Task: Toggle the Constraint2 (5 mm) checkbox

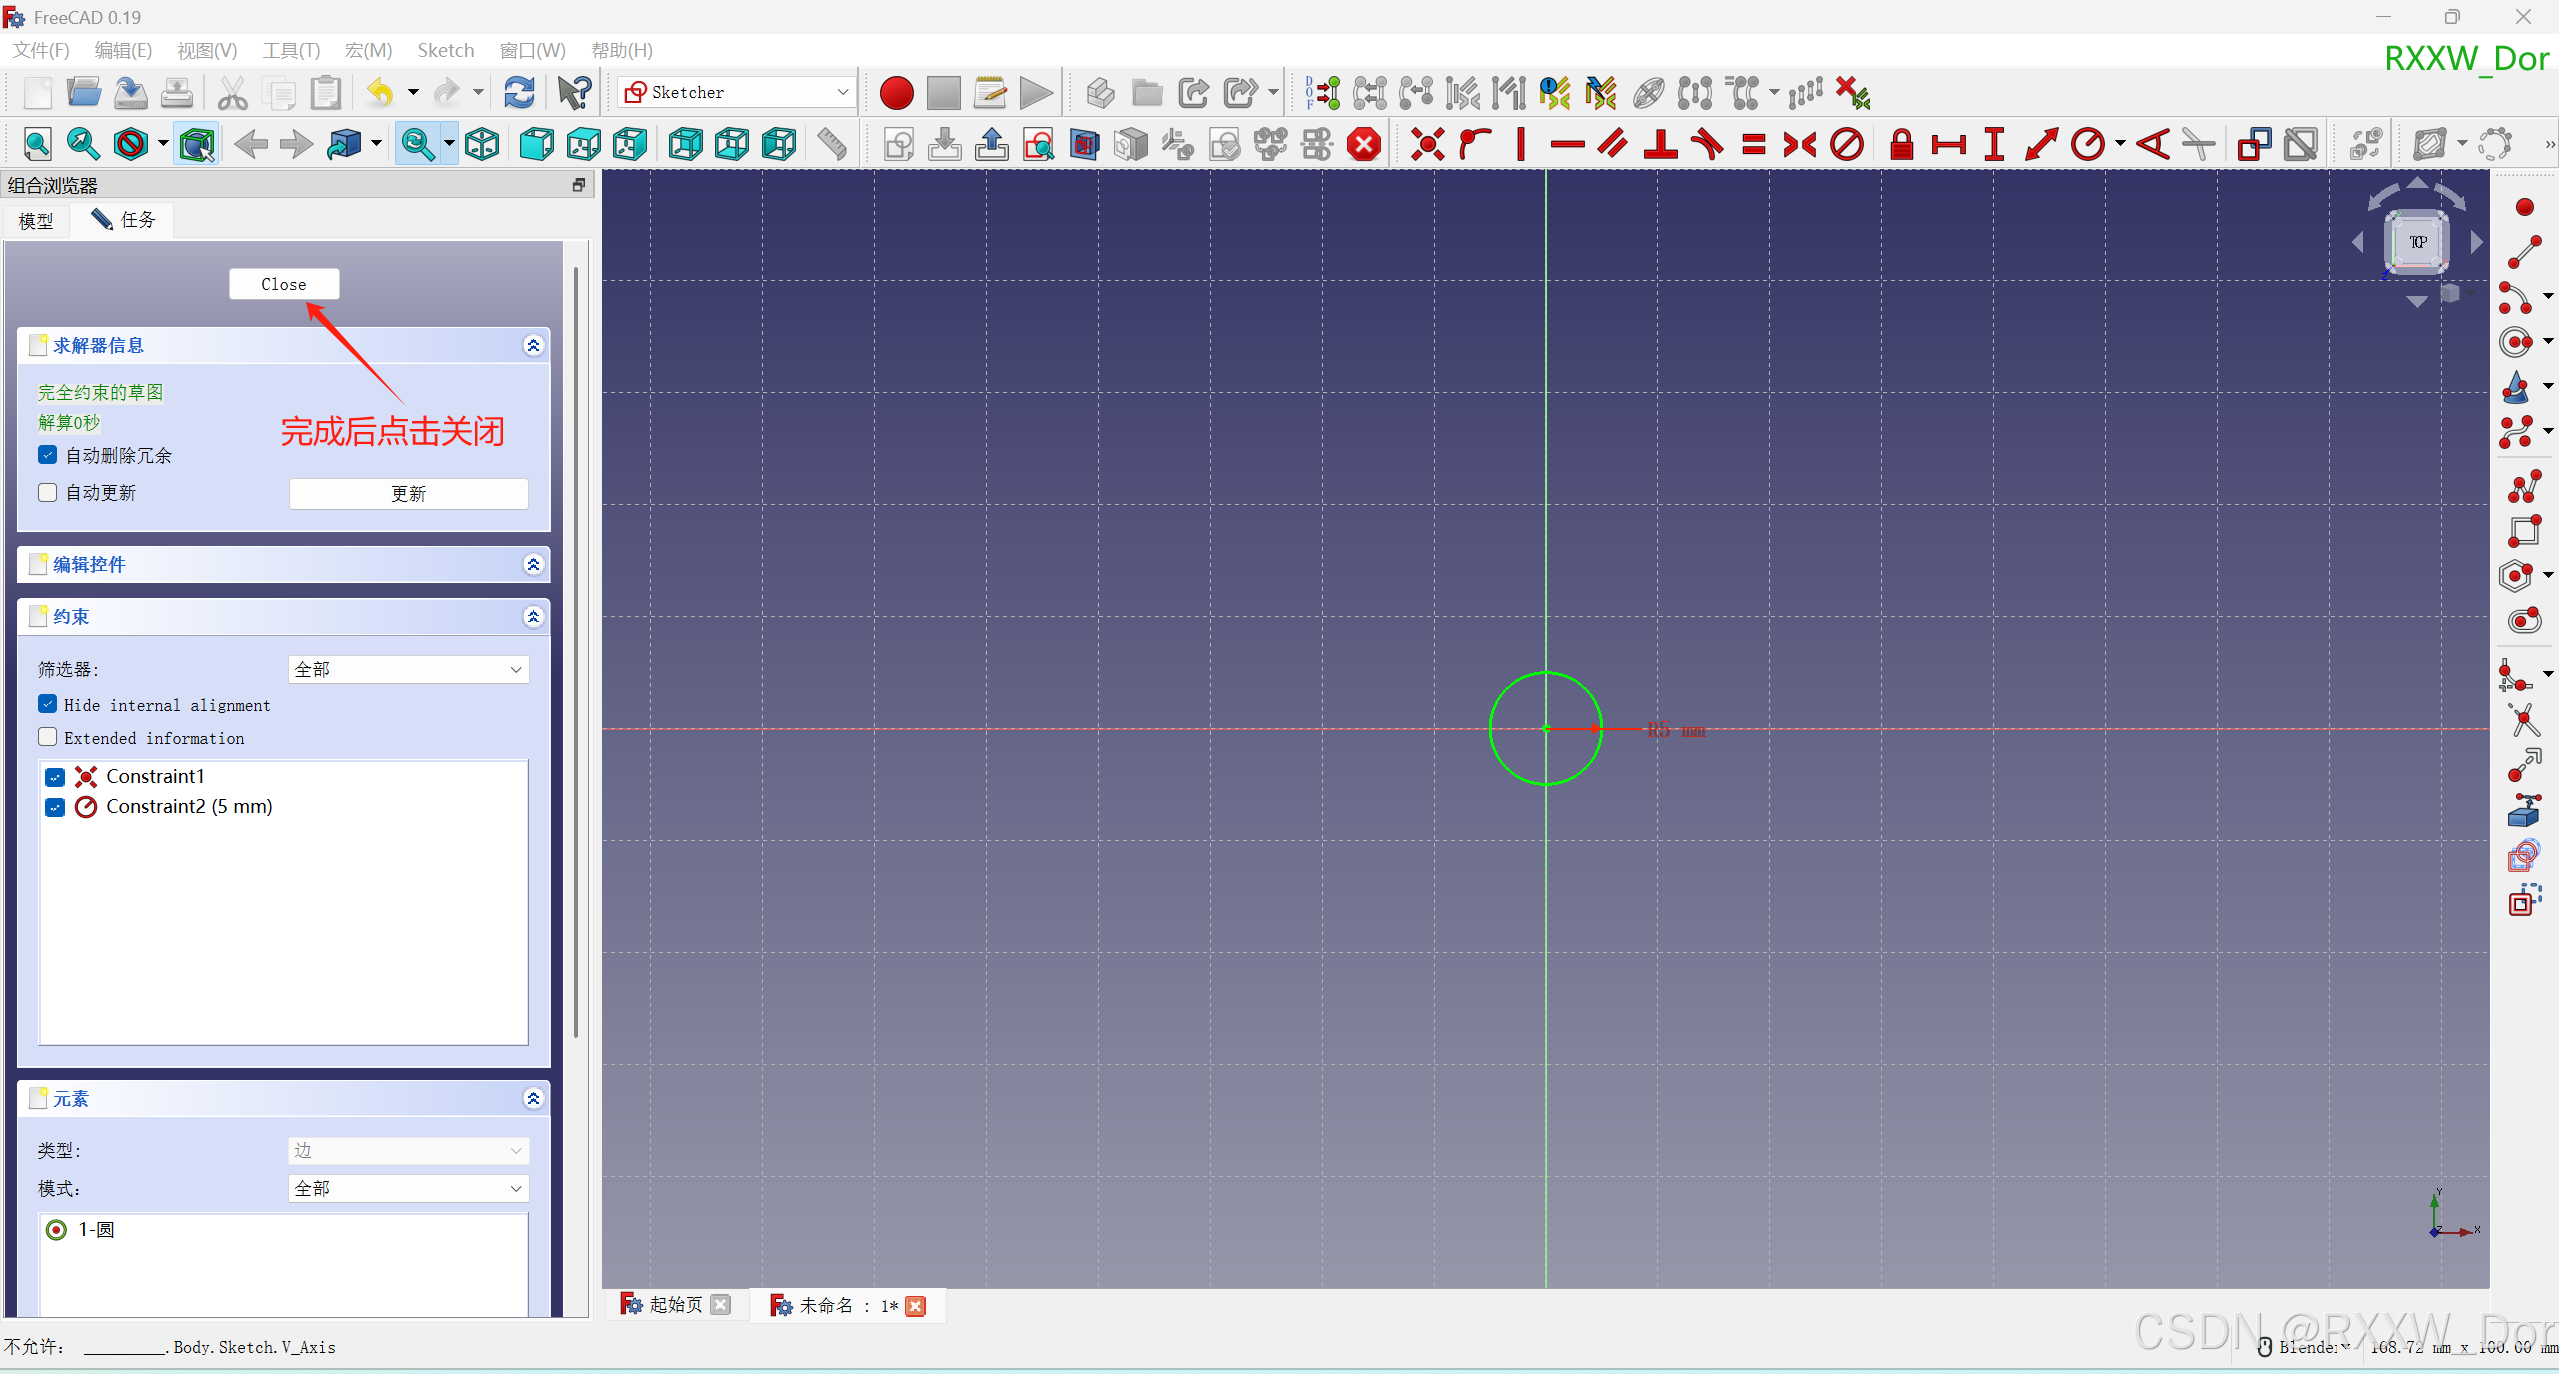Action: tap(55, 807)
